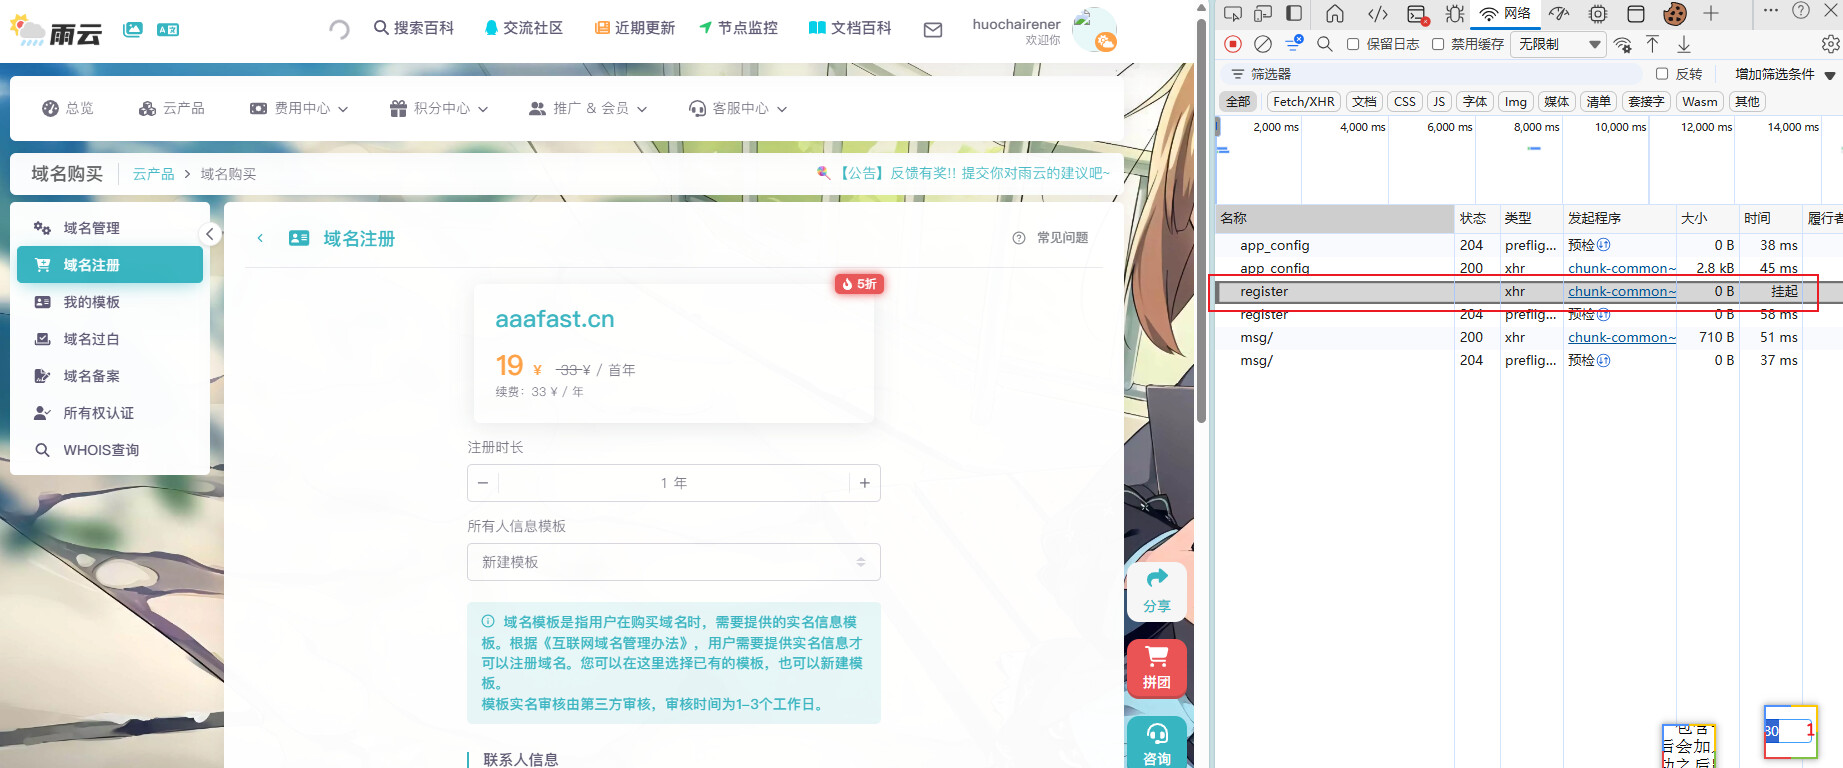Viewport: 1843px width, 768px height.
Task: Stop recording network log
Action: [1233, 44]
